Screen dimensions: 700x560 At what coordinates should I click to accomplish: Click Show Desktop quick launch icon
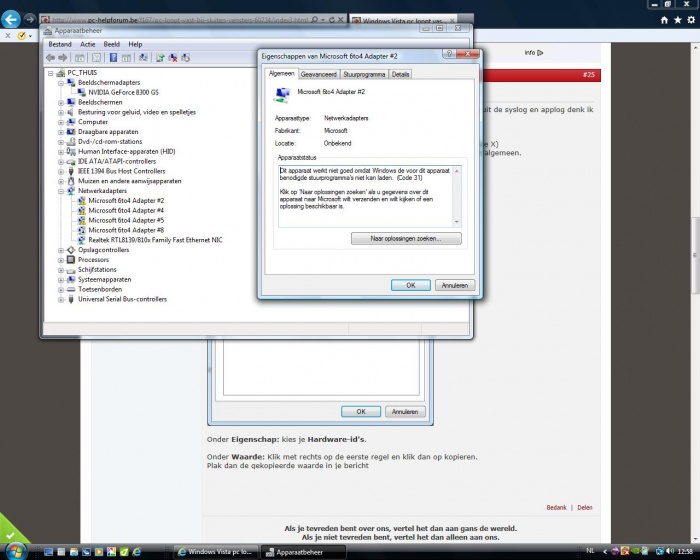pyautogui.click(x=49, y=552)
